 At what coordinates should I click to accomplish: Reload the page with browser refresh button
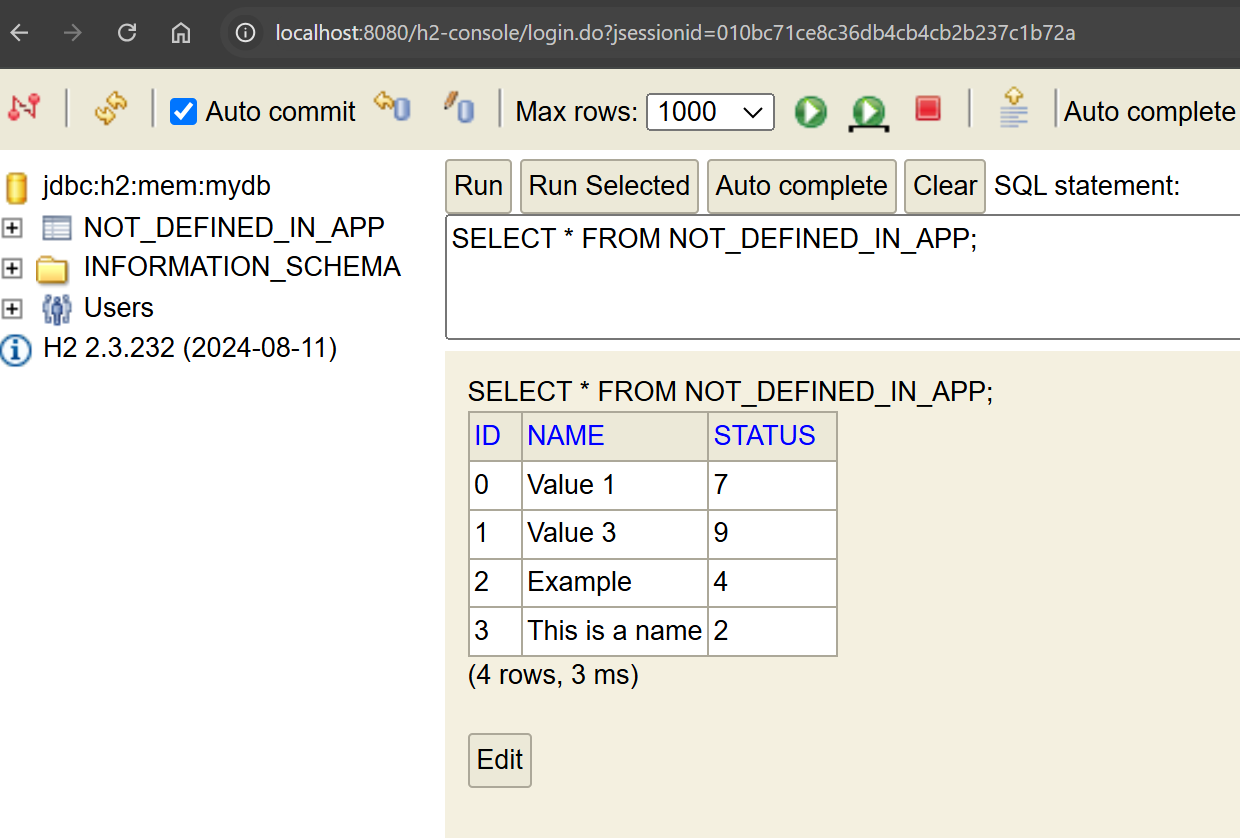127,33
